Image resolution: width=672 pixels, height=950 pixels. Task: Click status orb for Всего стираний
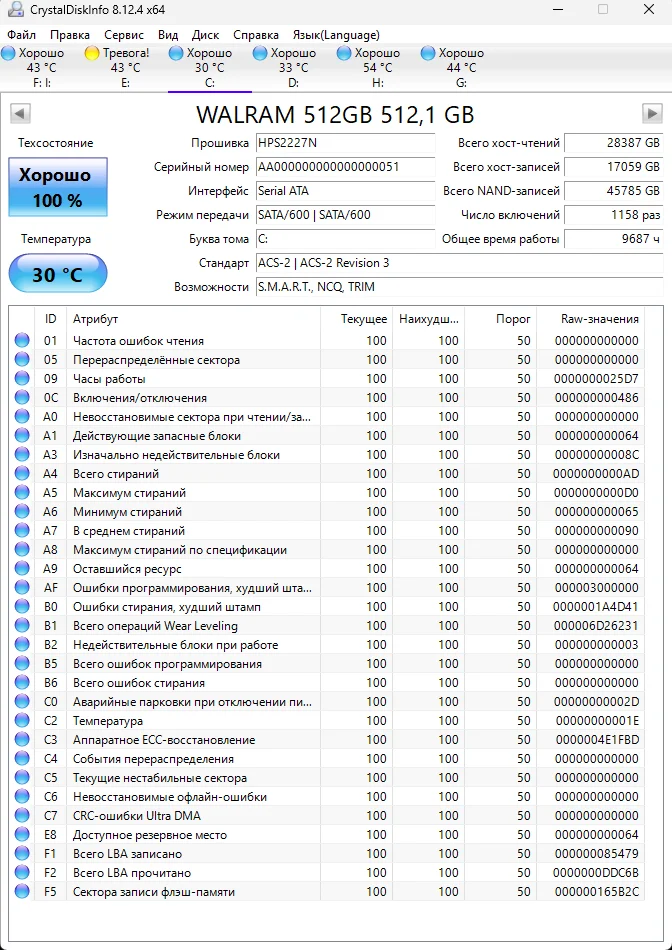click(22, 473)
